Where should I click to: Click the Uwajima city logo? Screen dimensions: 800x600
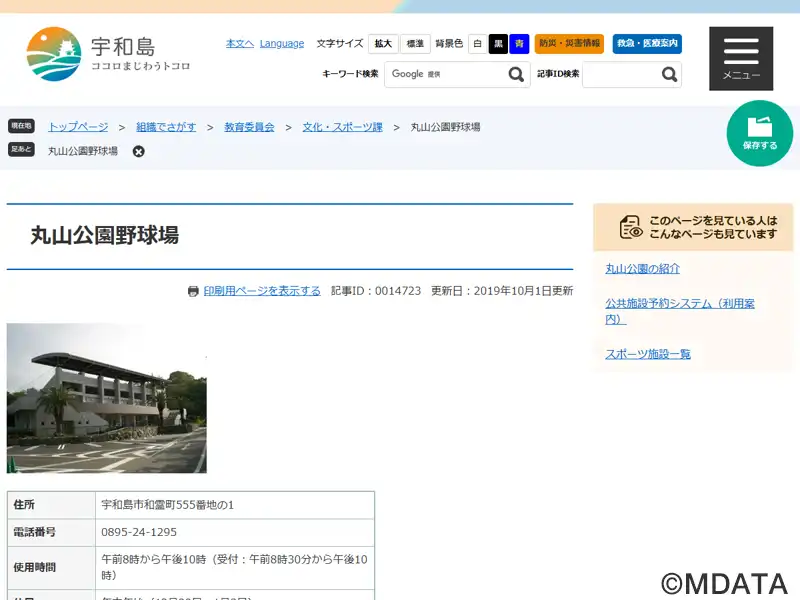(108, 54)
